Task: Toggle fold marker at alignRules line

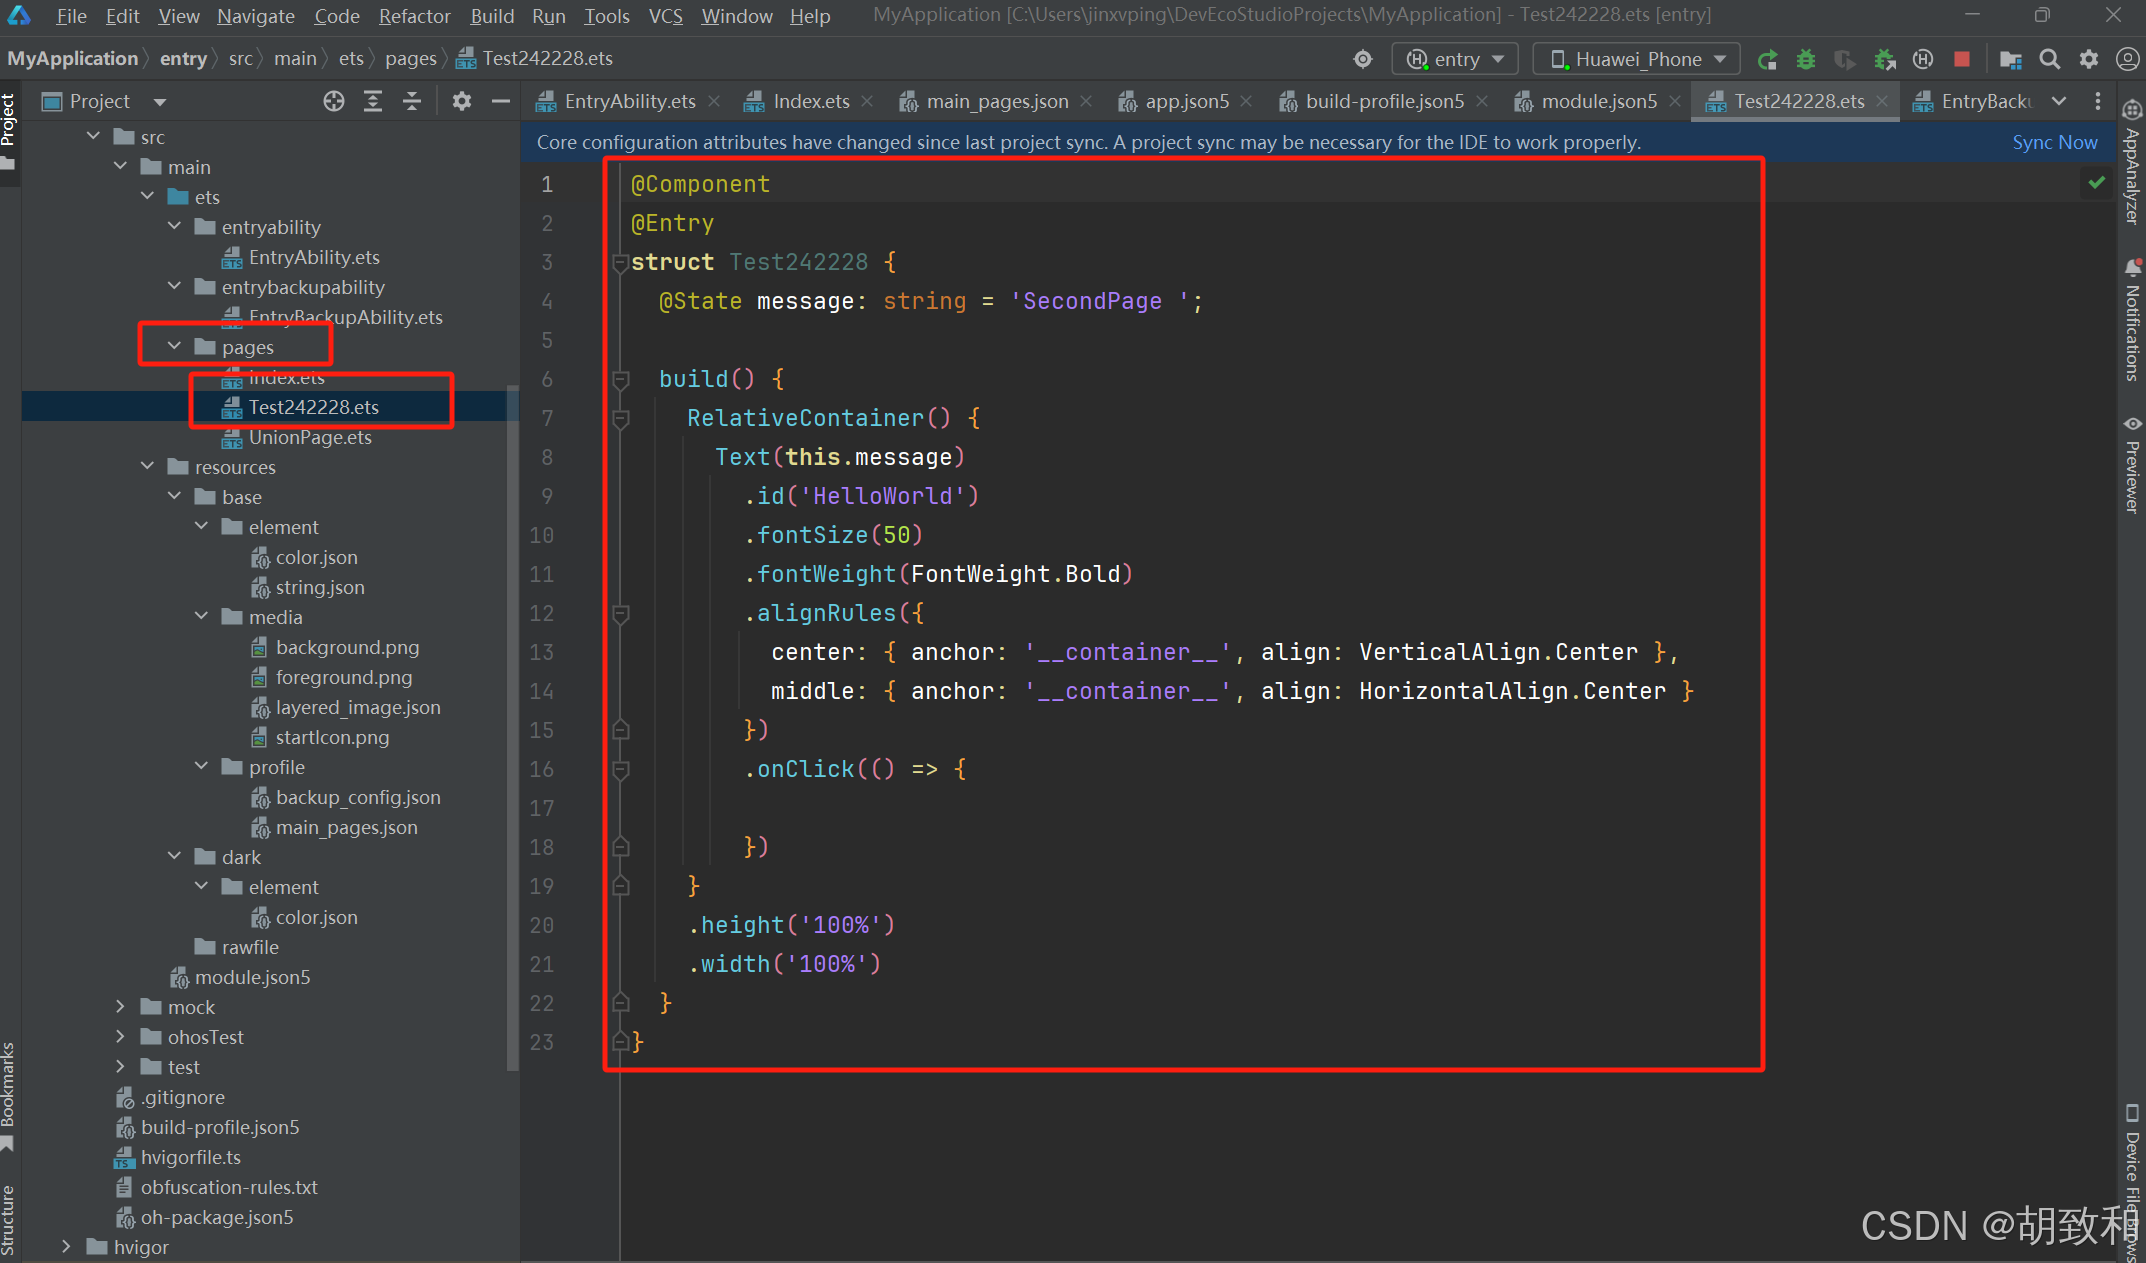Action: 620,613
